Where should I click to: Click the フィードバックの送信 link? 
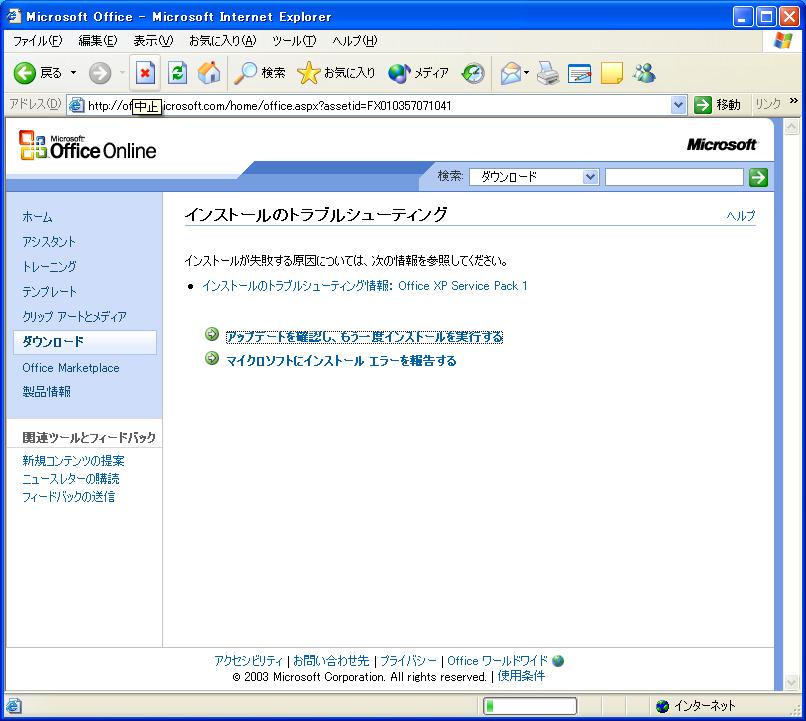coord(68,497)
